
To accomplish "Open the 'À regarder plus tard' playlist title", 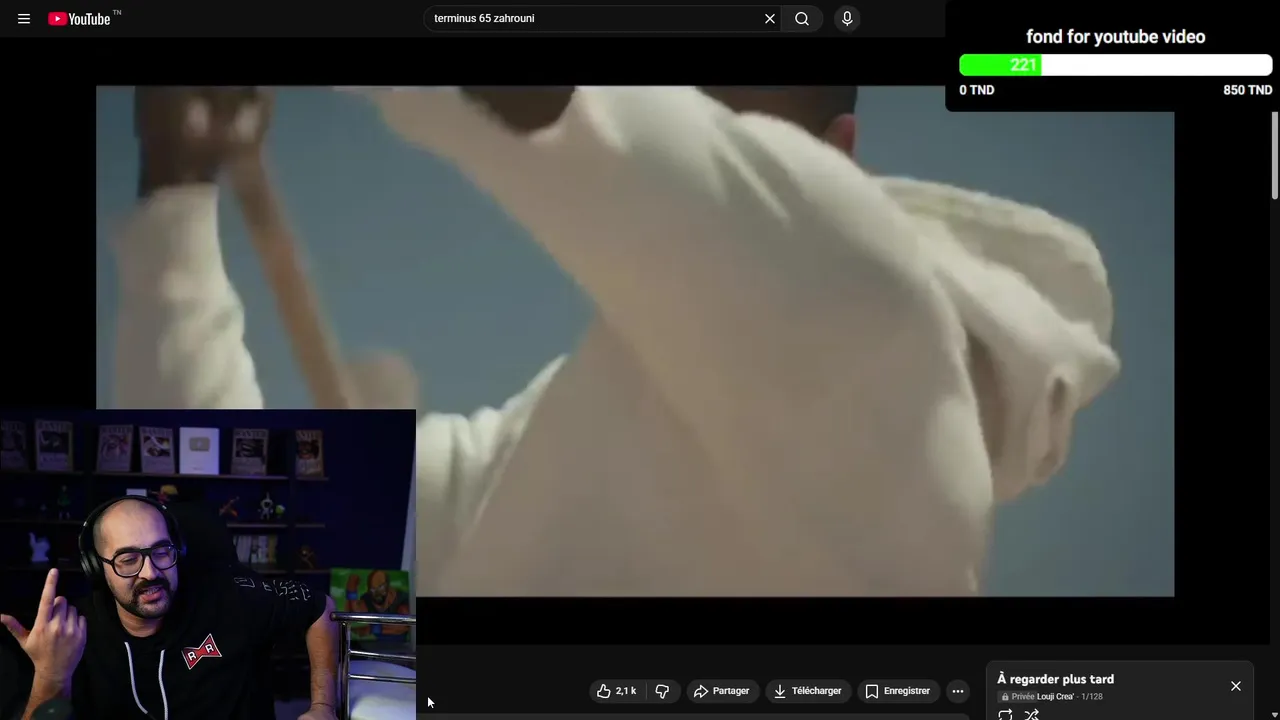I will coord(1055,679).
